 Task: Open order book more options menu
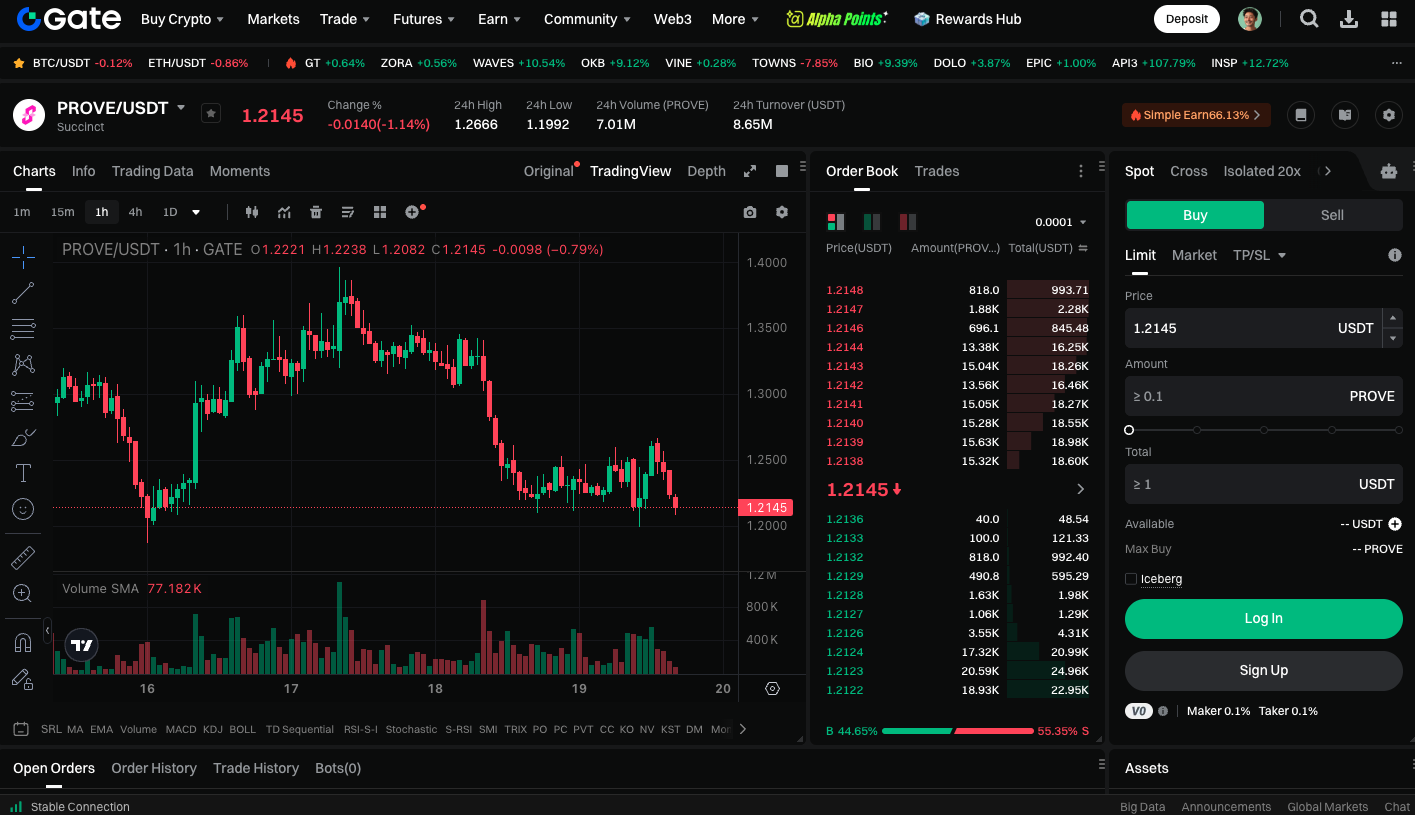(1080, 171)
